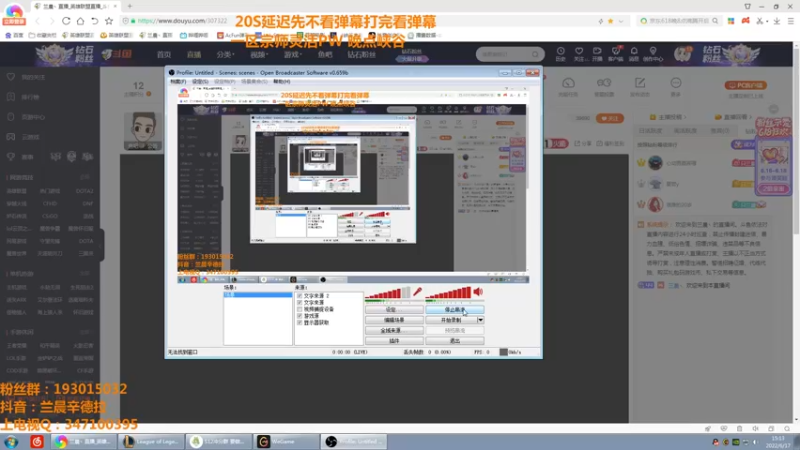Click the edit-post pencil icon above the chat panel
This screenshot has height=450, width=800.
pos(640,83)
